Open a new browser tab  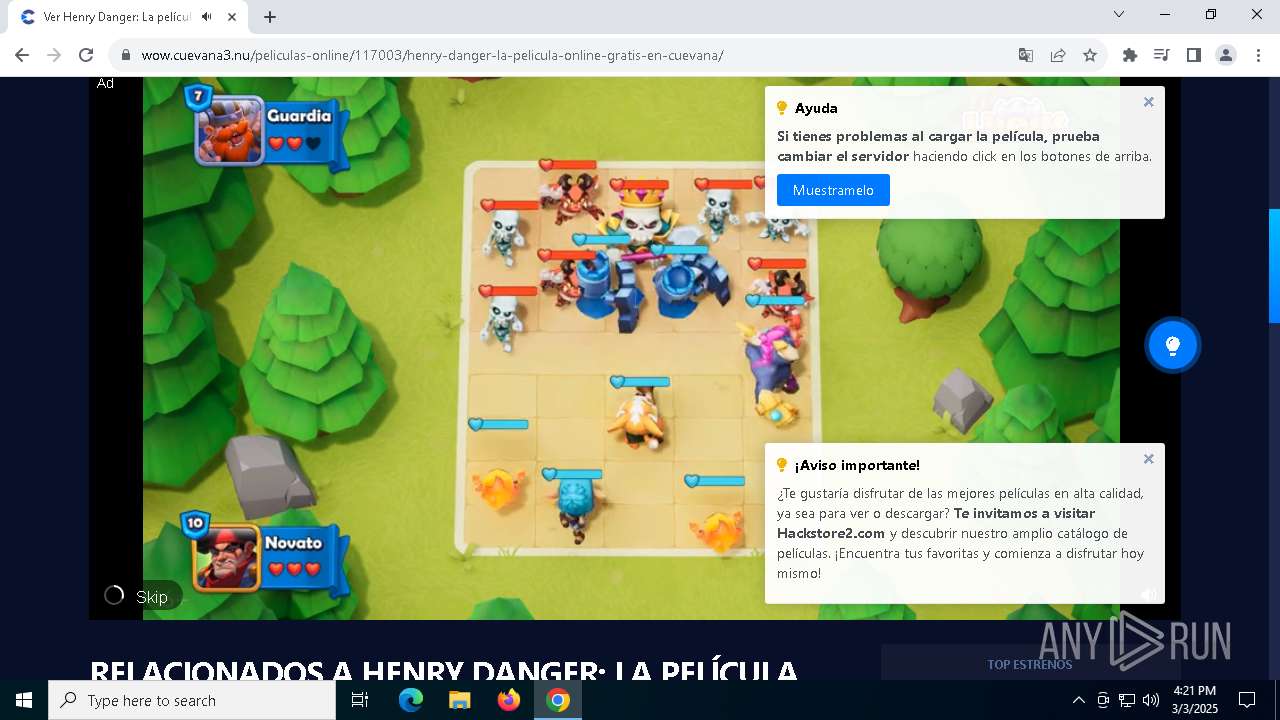pos(270,17)
